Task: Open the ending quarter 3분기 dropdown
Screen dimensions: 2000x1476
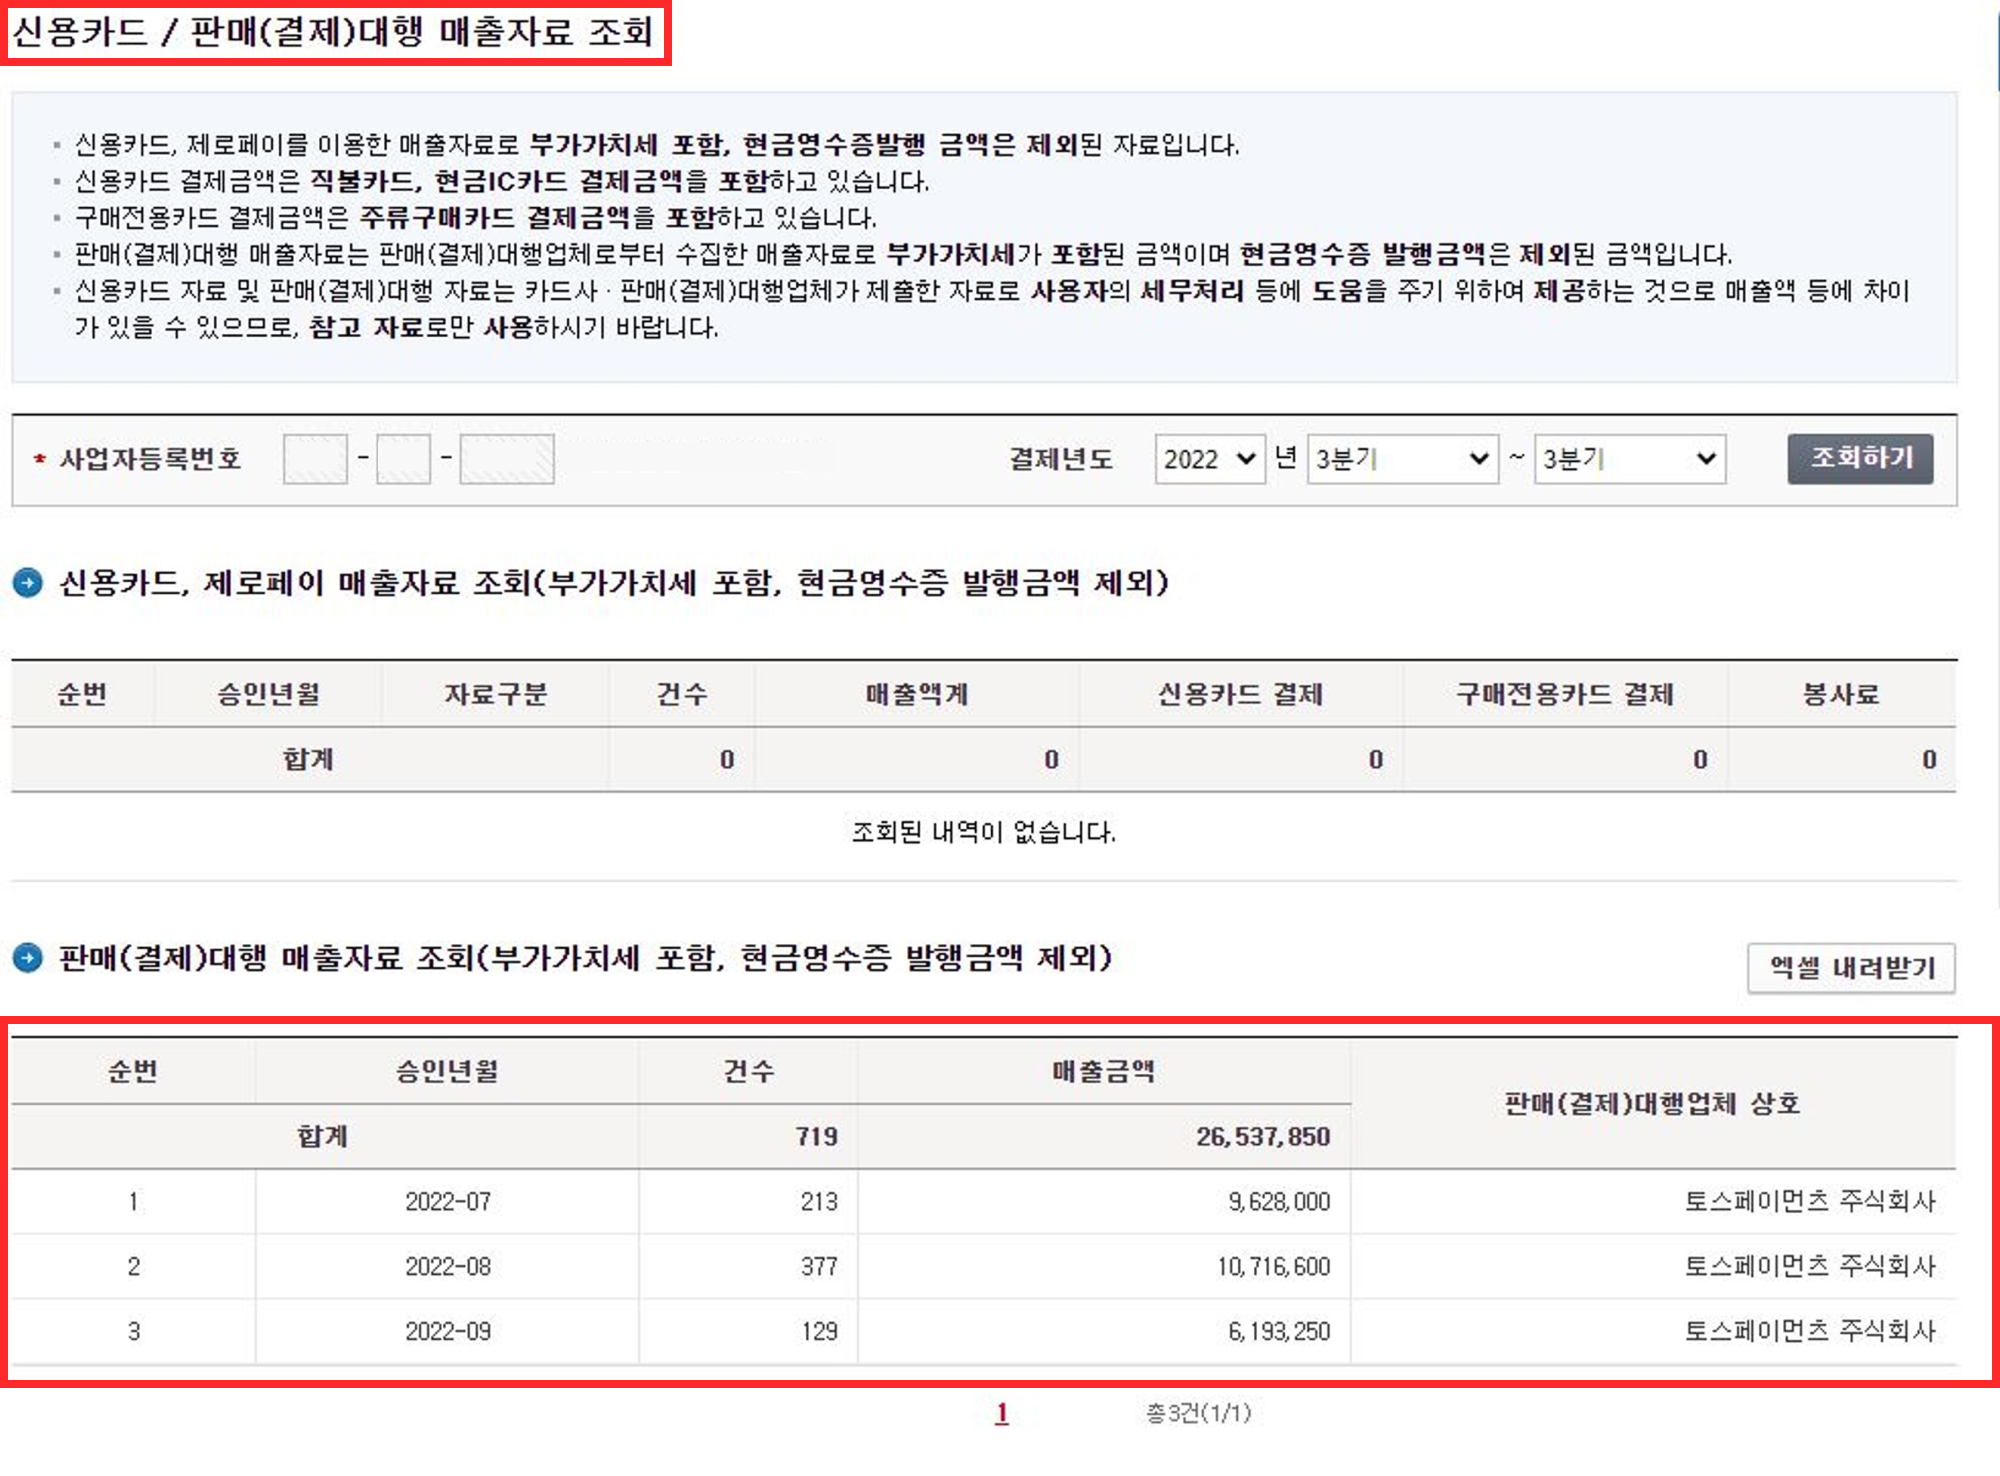Action: 1629,459
